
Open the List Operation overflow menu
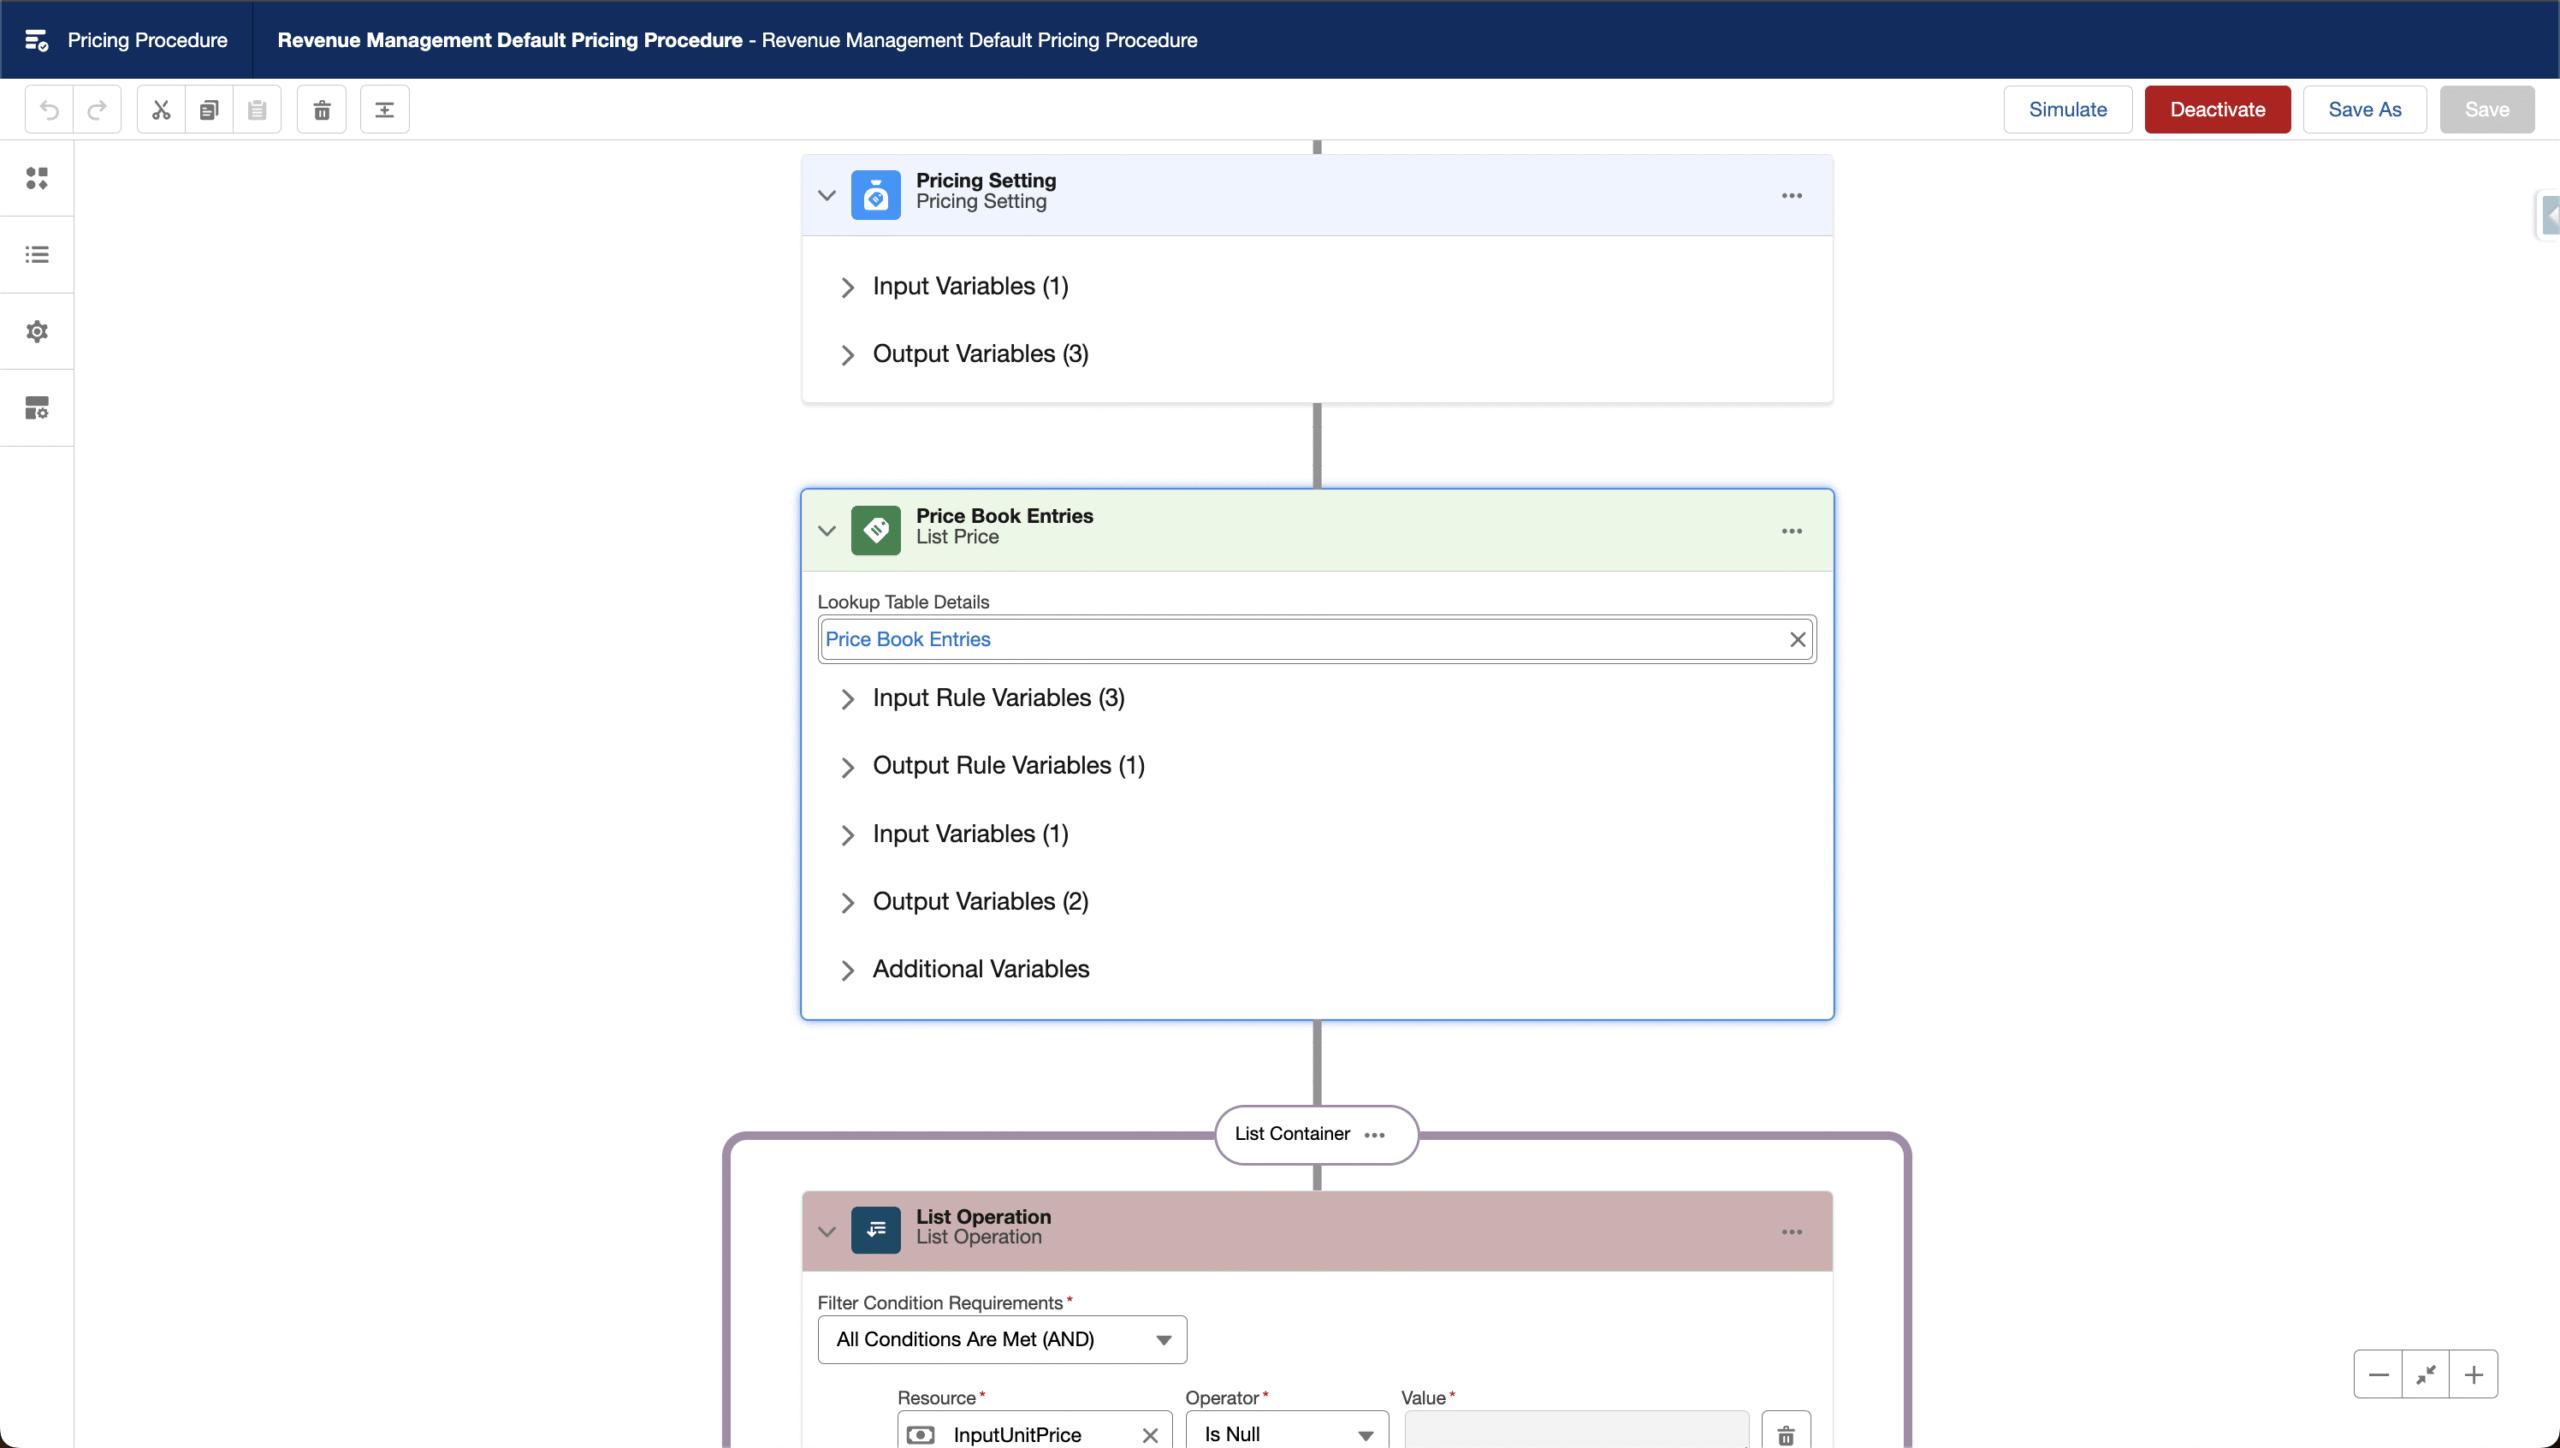pos(1790,1231)
